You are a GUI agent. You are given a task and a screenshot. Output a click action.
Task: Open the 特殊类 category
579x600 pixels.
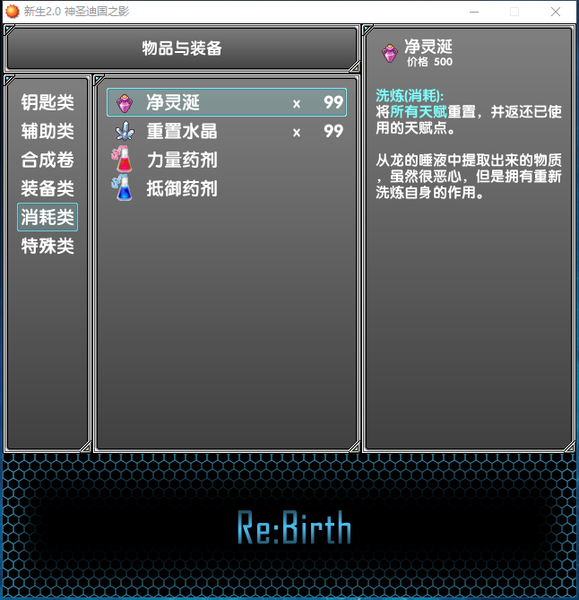click(x=47, y=246)
